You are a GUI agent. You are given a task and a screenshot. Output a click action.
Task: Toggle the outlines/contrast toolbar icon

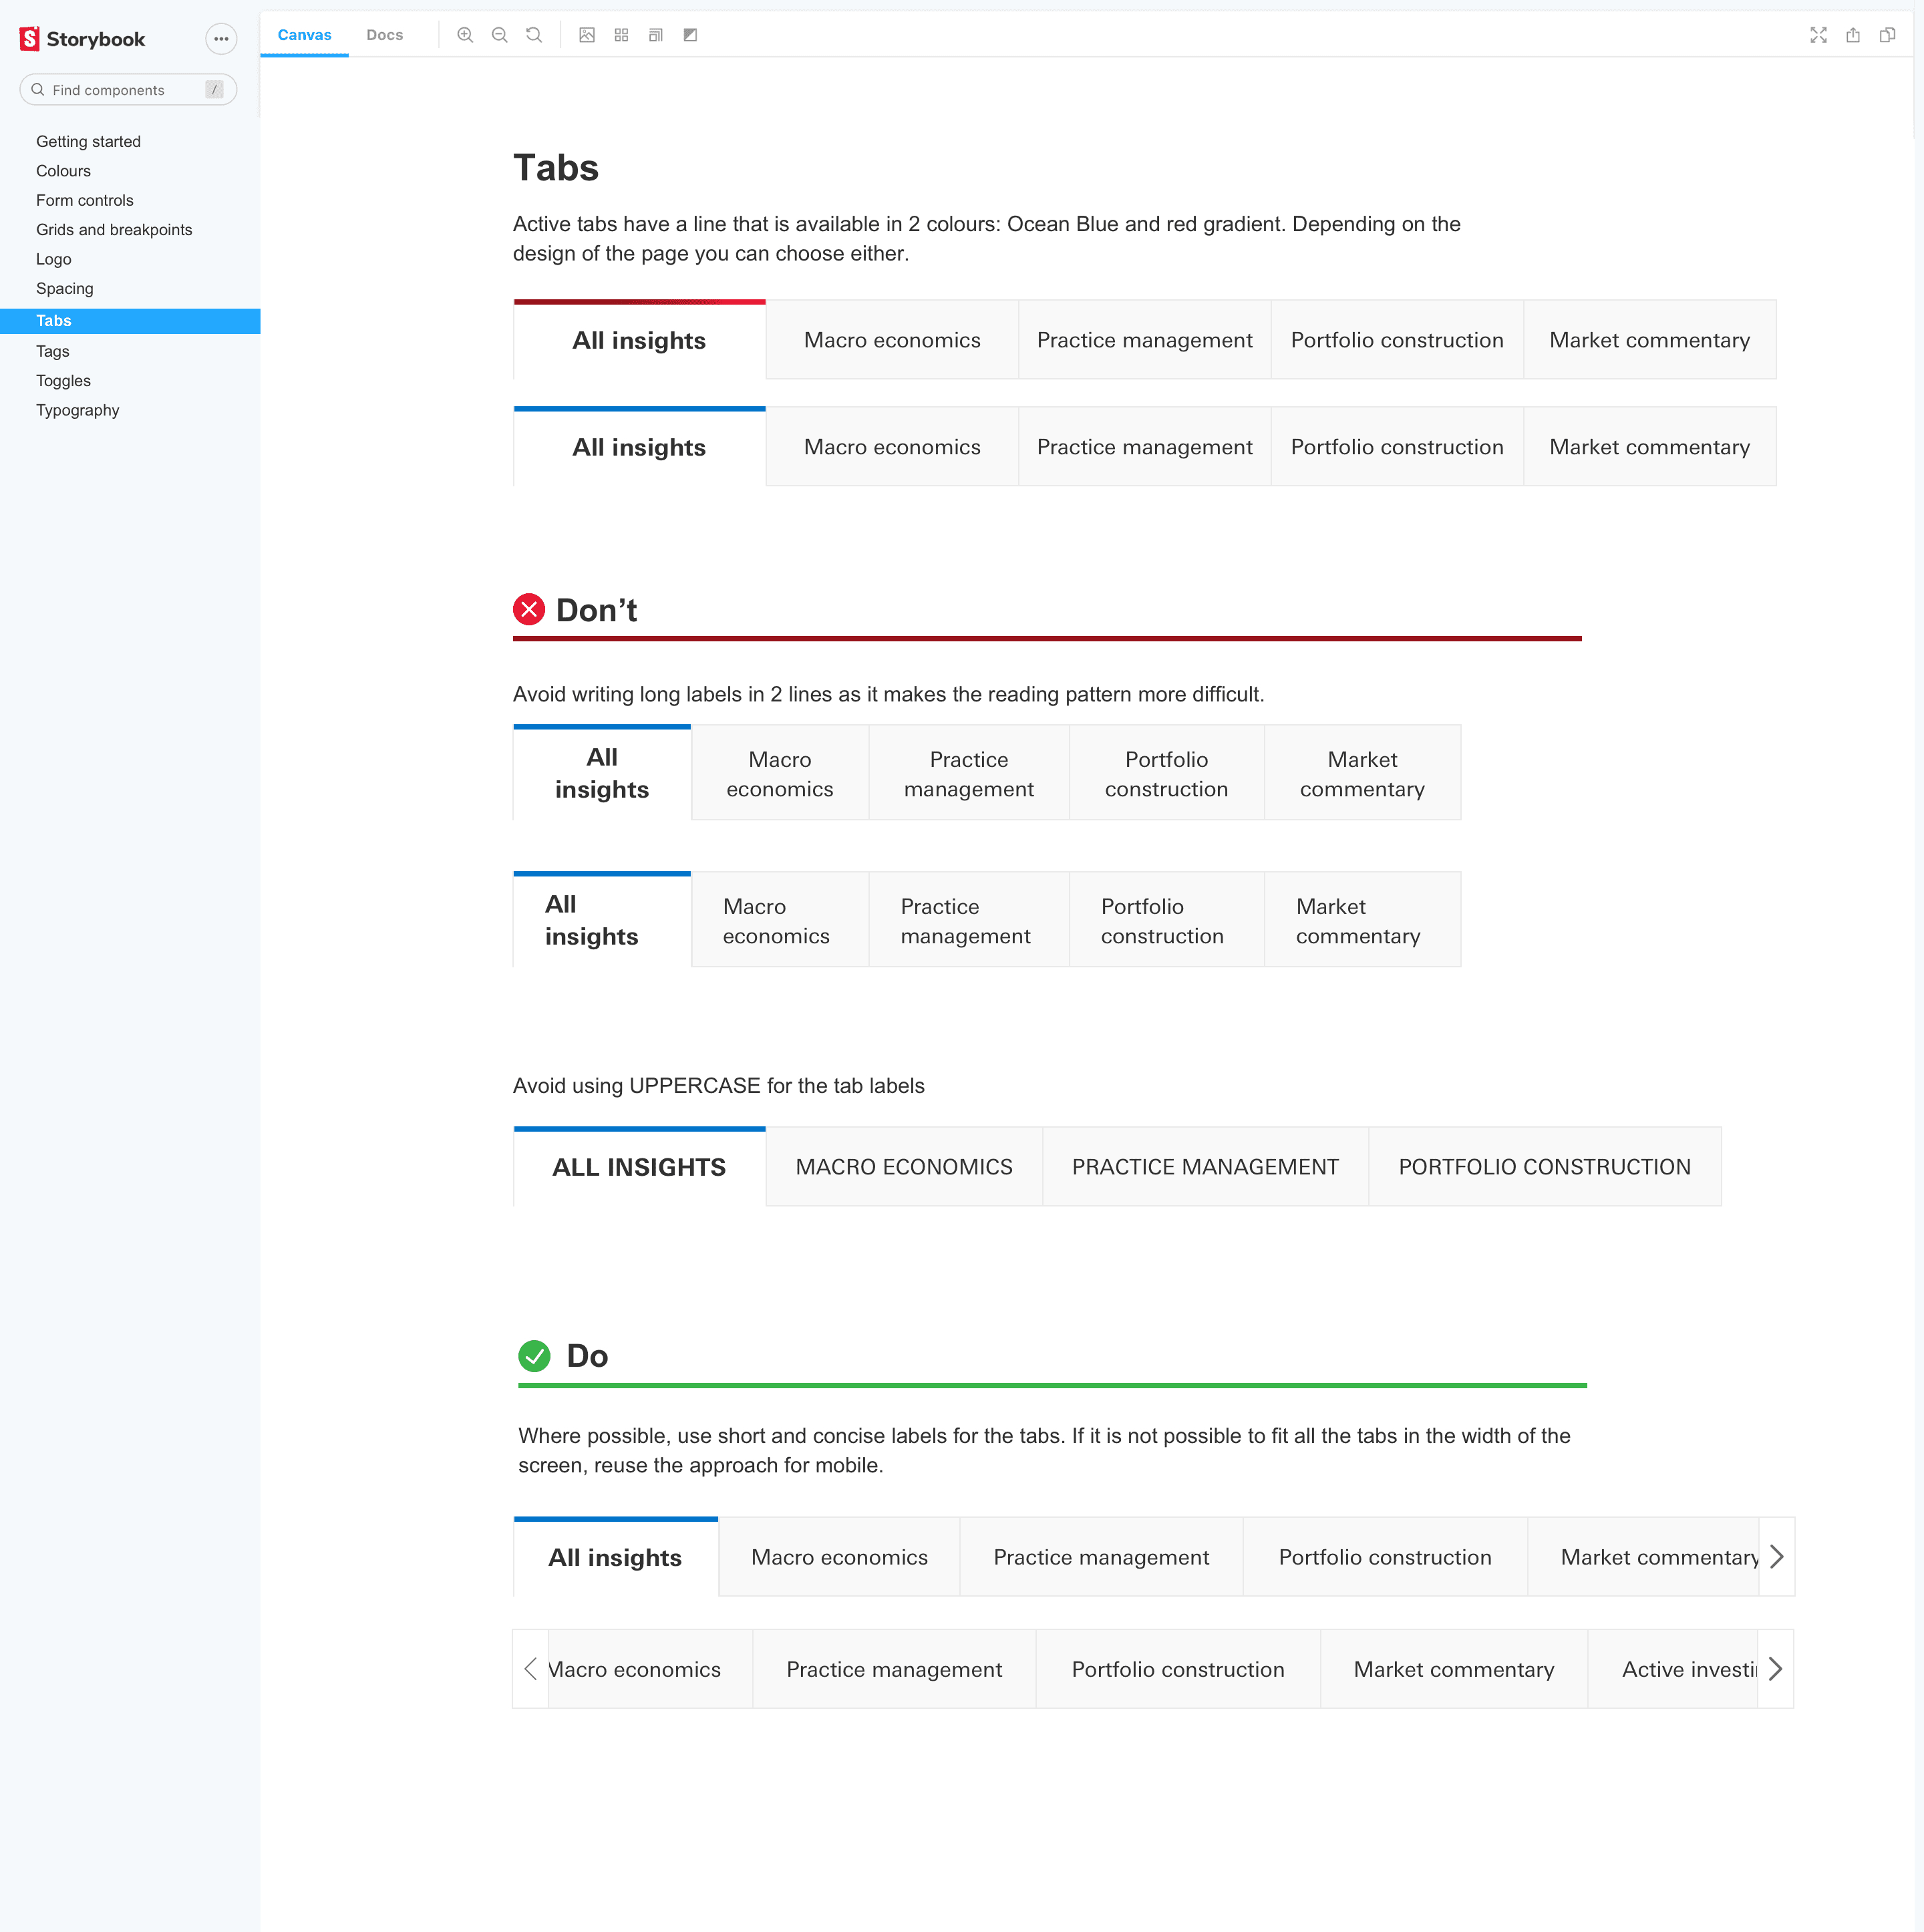click(690, 35)
